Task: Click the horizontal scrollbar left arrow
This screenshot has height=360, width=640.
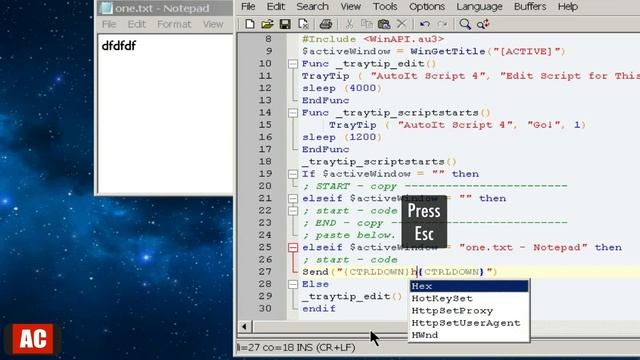Action: (244, 327)
